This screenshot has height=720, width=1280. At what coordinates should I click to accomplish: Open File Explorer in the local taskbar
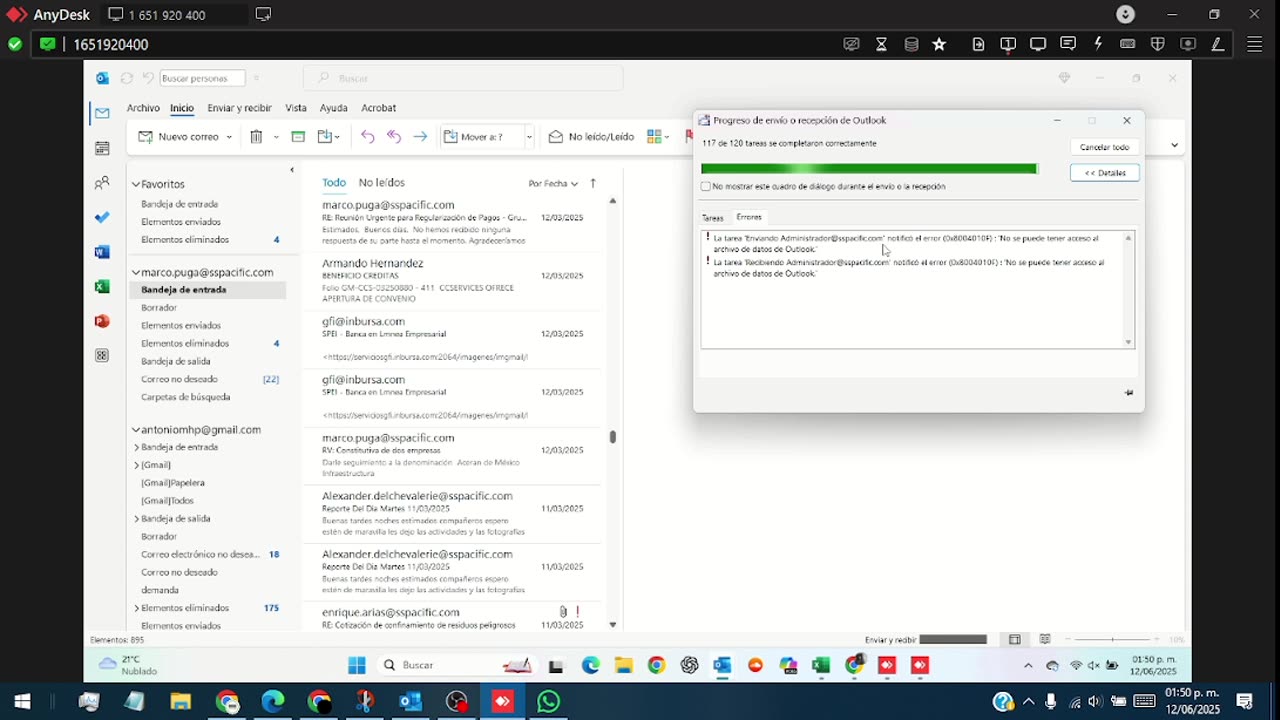tap(181, 702)
